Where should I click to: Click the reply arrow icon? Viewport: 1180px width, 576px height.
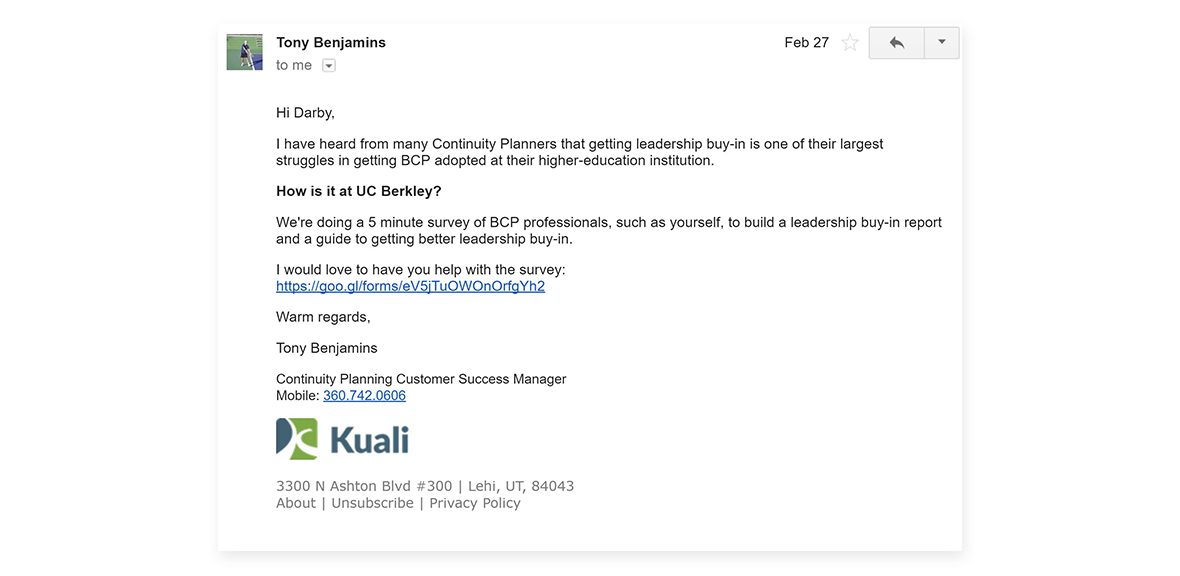pyautogui.click(x=896, y=43)
